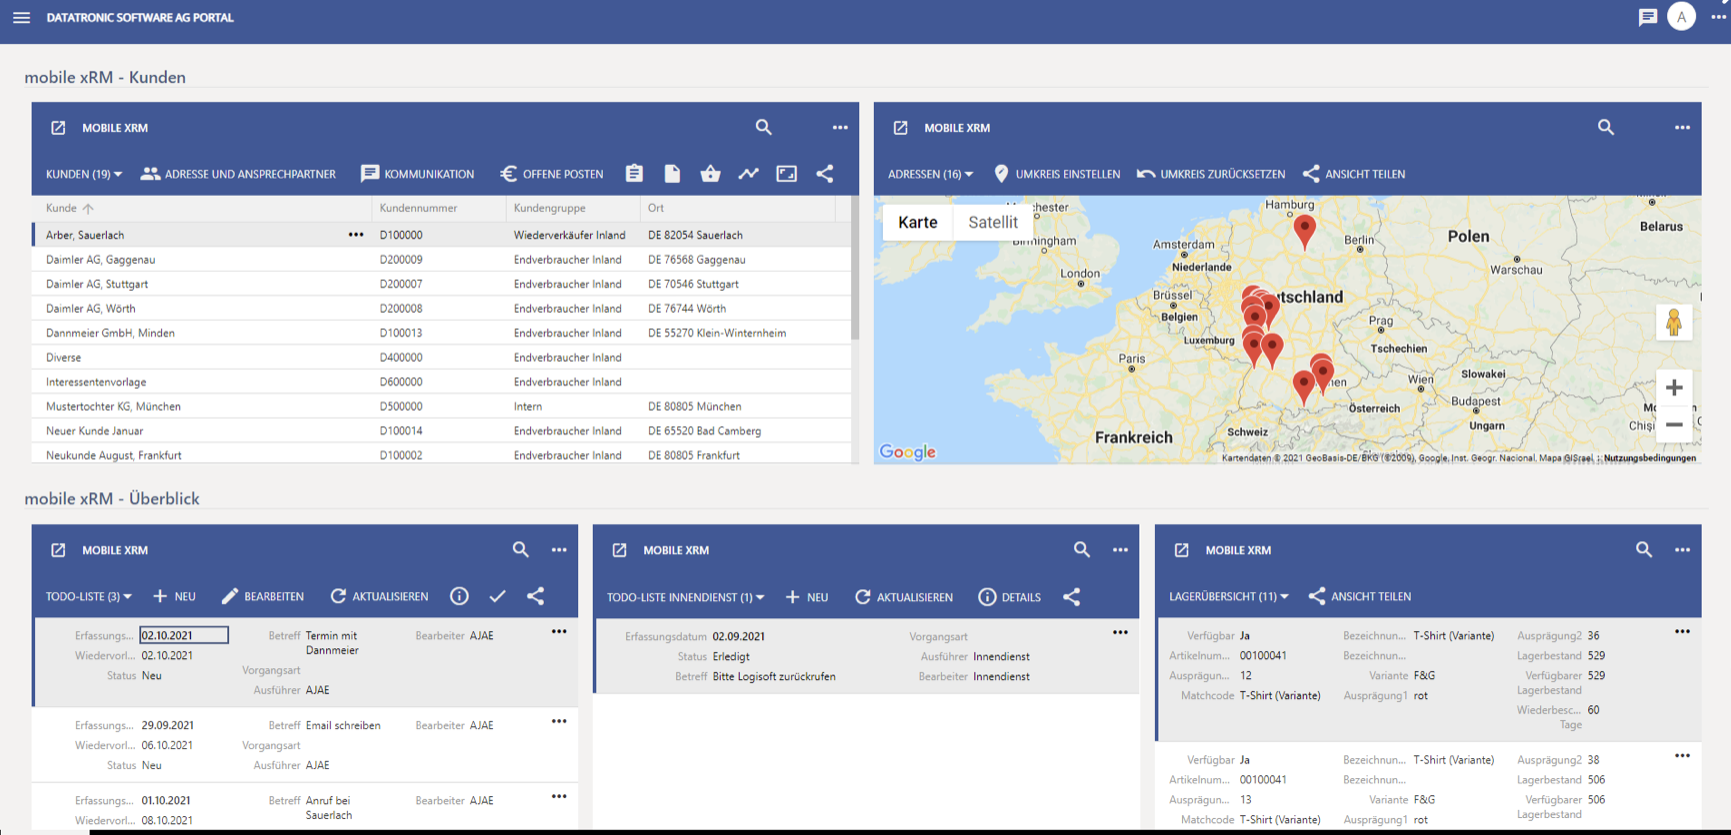Switch map to Satellit view

click(993, 222)
